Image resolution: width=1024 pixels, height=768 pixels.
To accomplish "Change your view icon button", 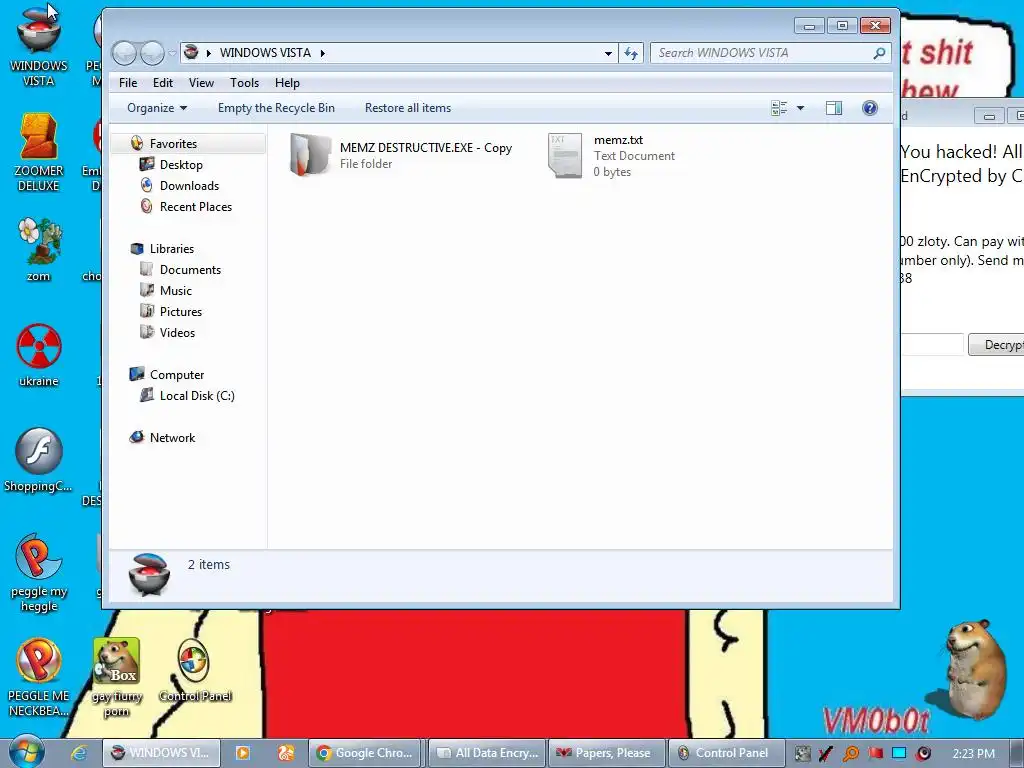I will coord(779,108).
